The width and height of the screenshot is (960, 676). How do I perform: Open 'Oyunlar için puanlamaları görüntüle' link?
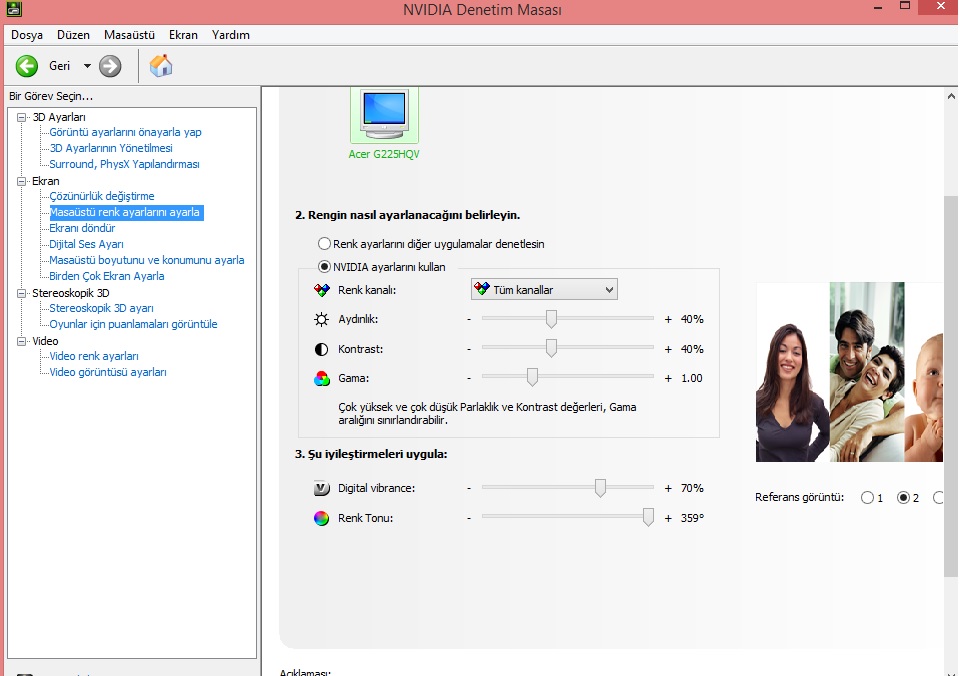tap(133, 324)
